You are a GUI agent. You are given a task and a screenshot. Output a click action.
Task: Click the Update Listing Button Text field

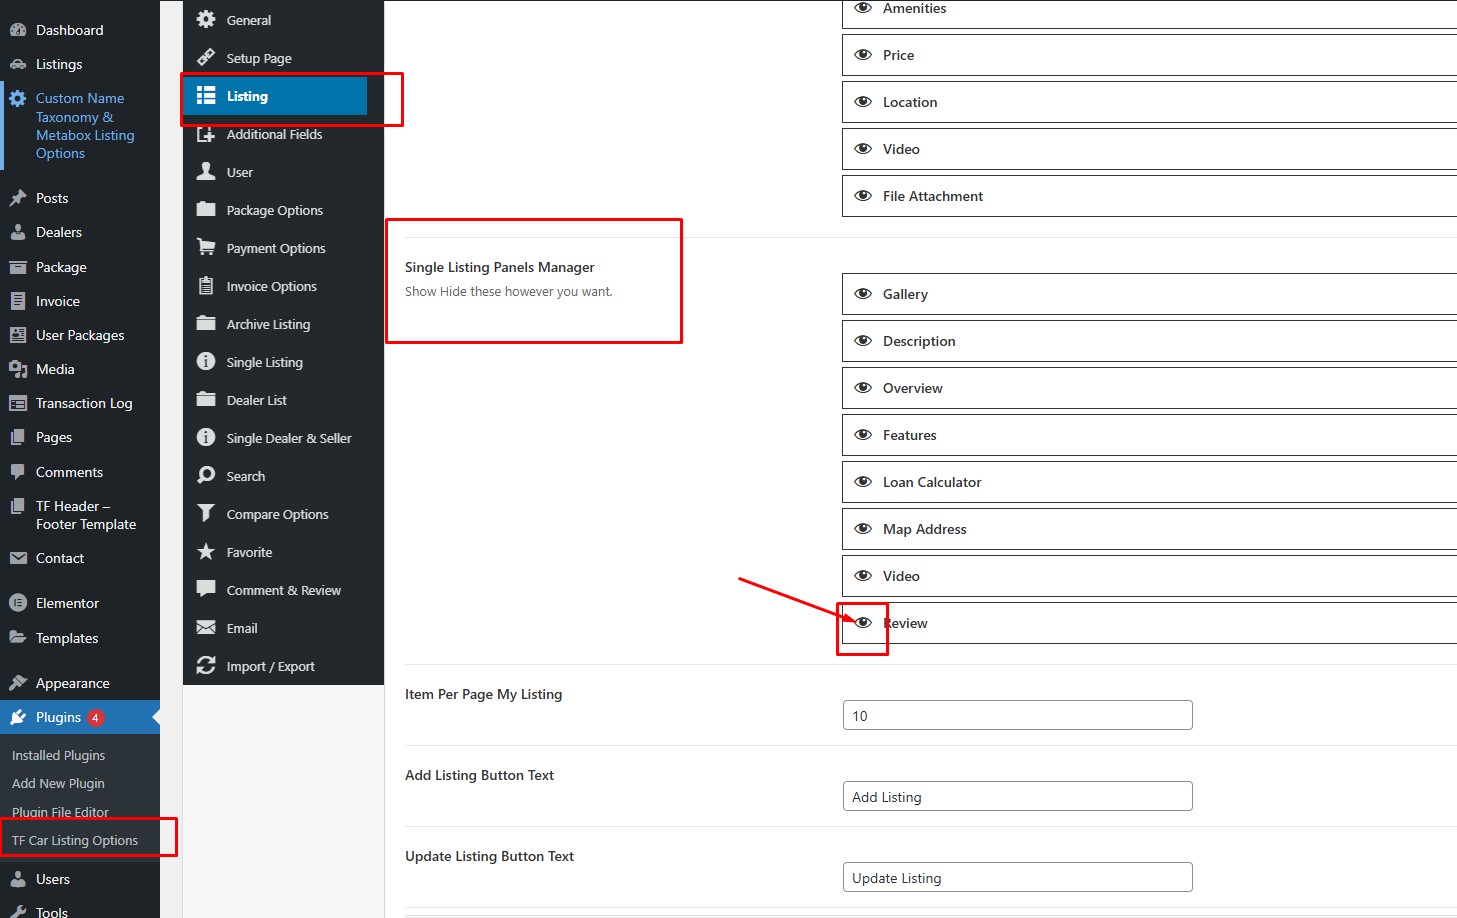point(1018,877)
